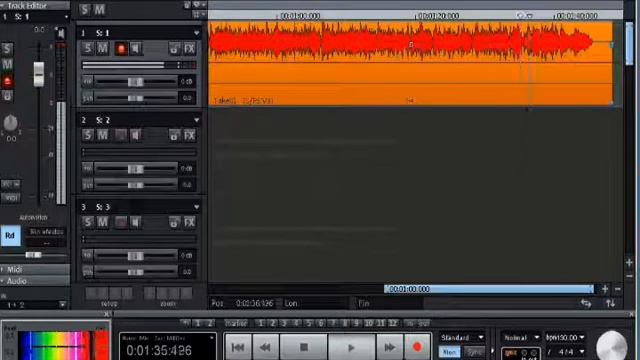Mute track 1 in the track header
This screenshot has height=360, width=640.
pyautogui.click(x=102, y=49)
